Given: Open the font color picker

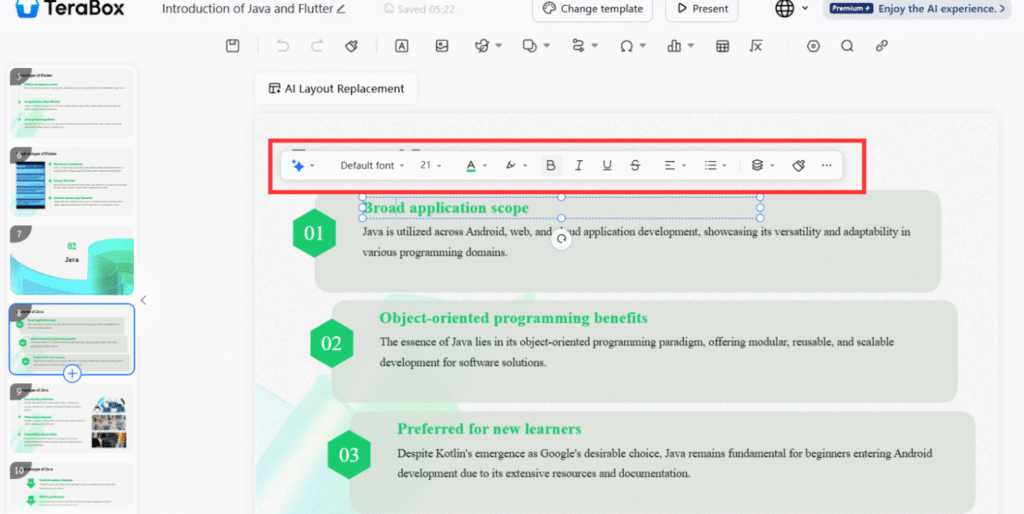Looking at the screenshot, I should tap(476, 165).
